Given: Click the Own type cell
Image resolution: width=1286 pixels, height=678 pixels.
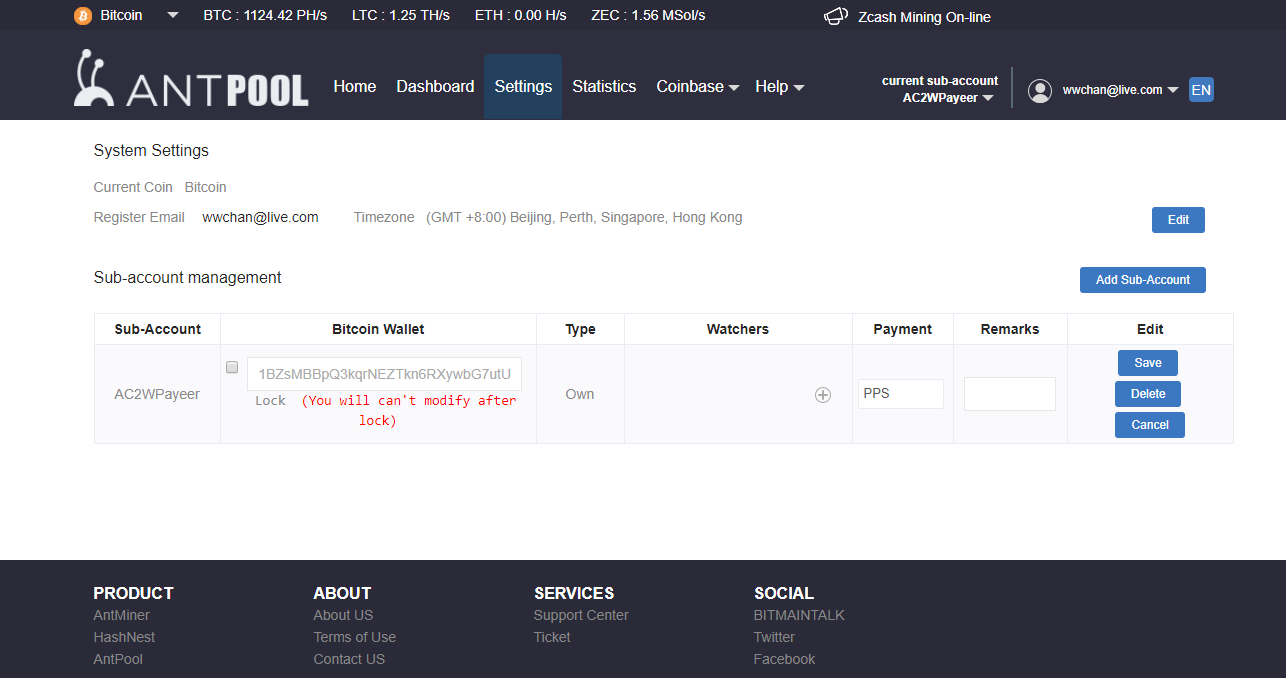Looking at the screenshot, I should (x=580, y=394).
